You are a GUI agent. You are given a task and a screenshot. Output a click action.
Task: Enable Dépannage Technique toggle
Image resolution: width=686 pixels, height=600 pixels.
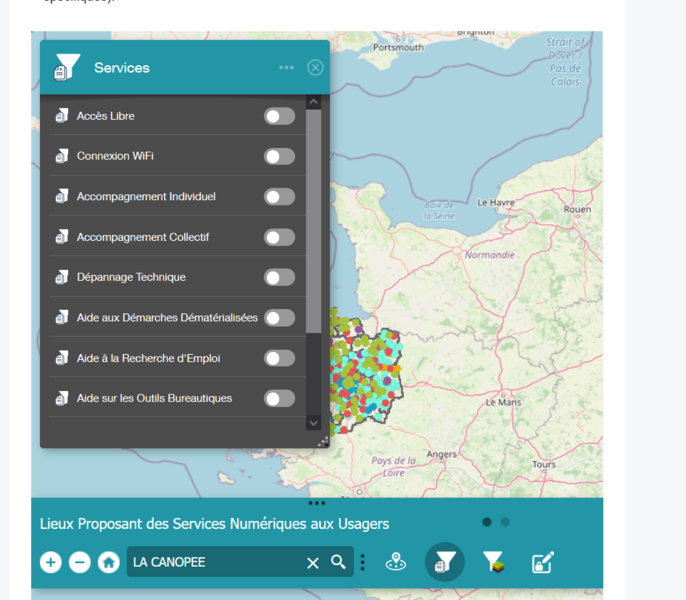coord(279,277)
